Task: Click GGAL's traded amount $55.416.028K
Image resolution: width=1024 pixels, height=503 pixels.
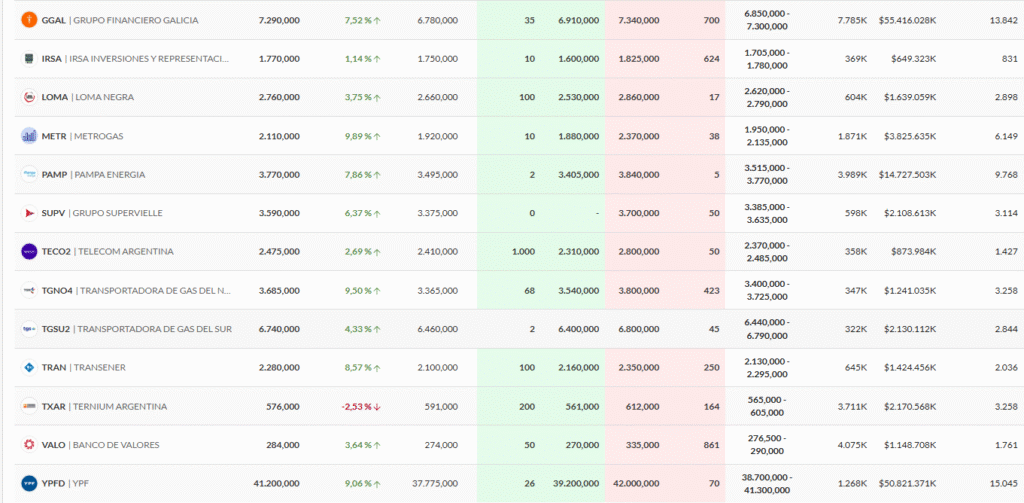Action: 907,20
